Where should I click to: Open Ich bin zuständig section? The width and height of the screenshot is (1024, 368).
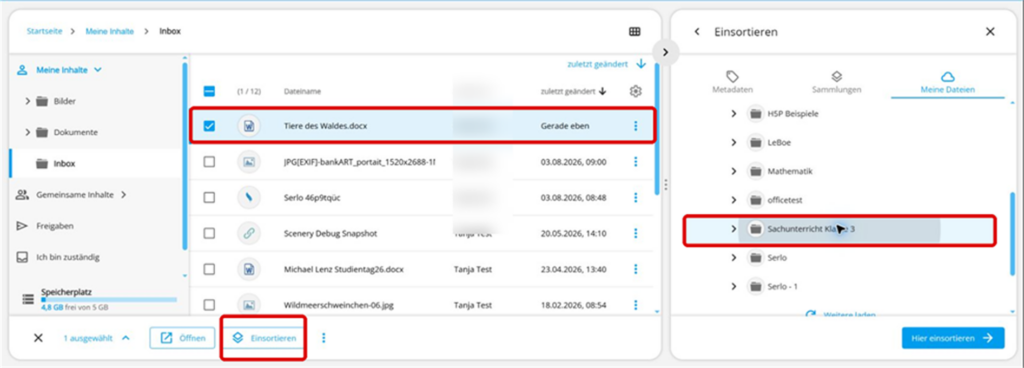click(59, 257)
